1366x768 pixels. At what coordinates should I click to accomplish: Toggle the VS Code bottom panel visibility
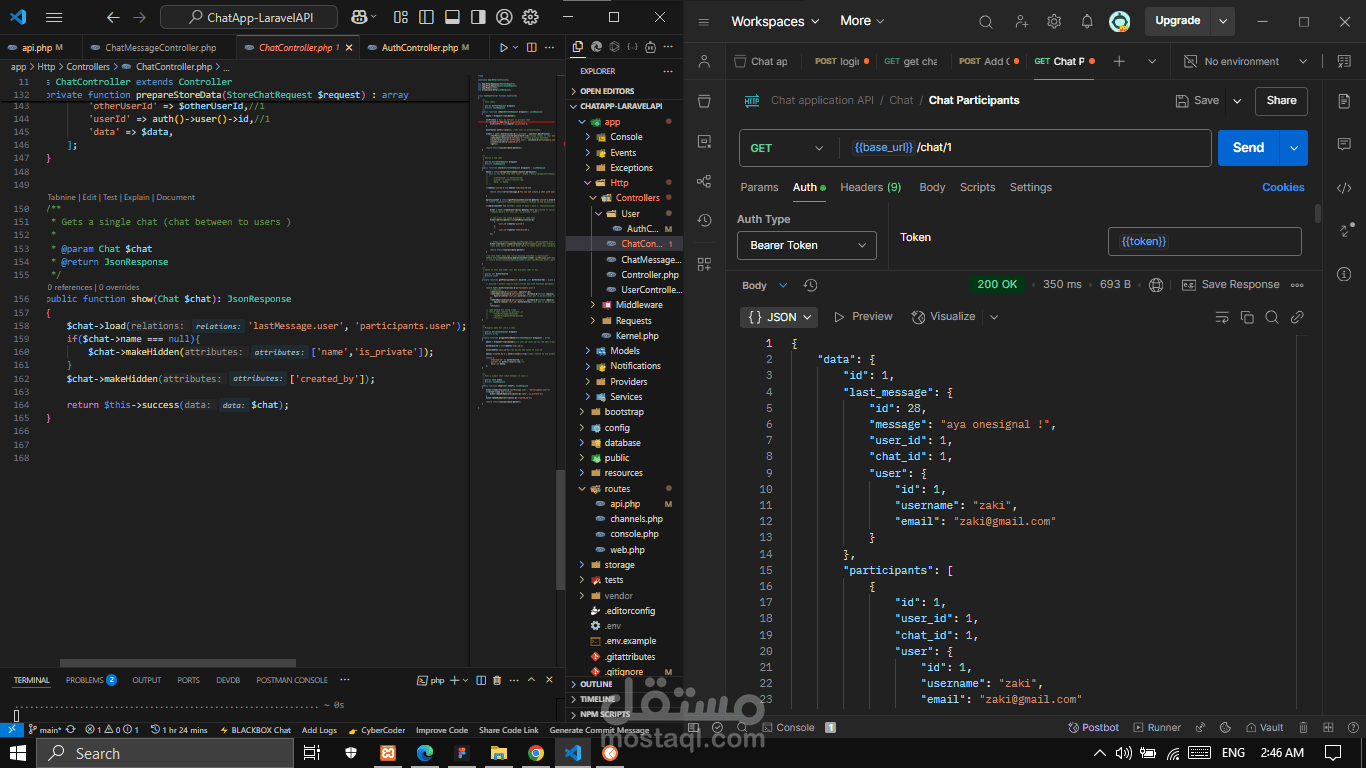tap(452, 17)
